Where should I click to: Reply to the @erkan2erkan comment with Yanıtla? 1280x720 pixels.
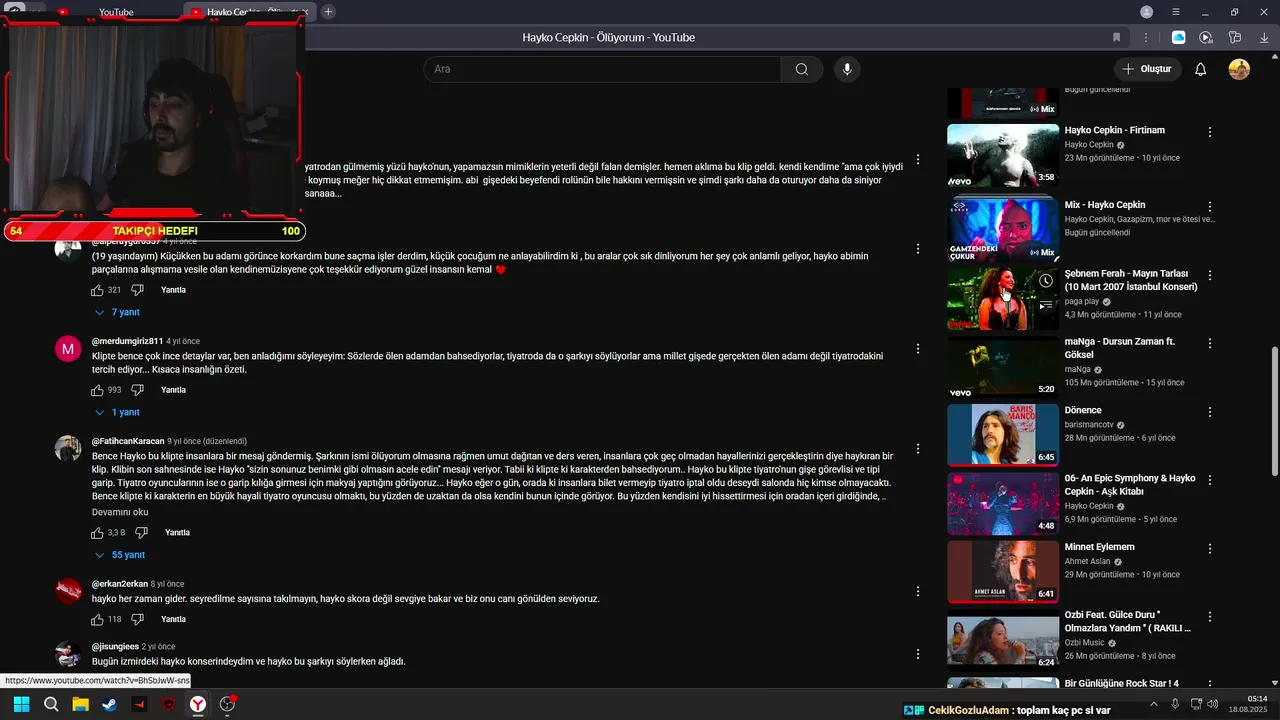174,619
